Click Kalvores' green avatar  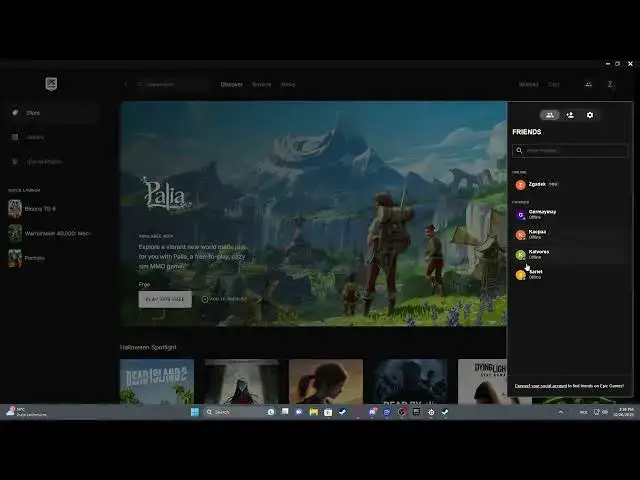pos(520,255)
